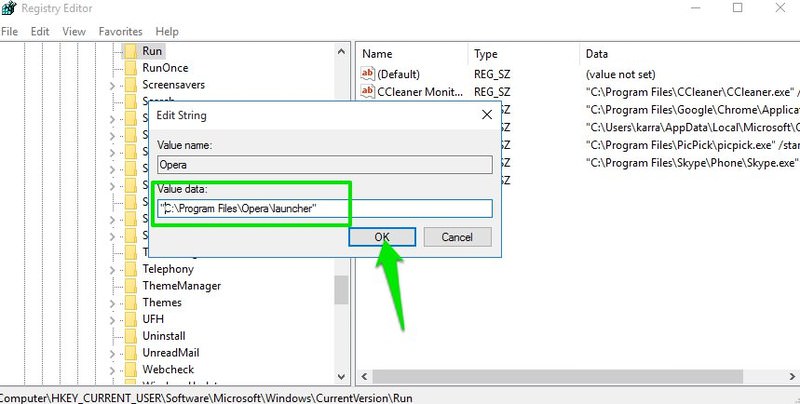Click the Data column header

pyautogui.click(x=596, y=54)
